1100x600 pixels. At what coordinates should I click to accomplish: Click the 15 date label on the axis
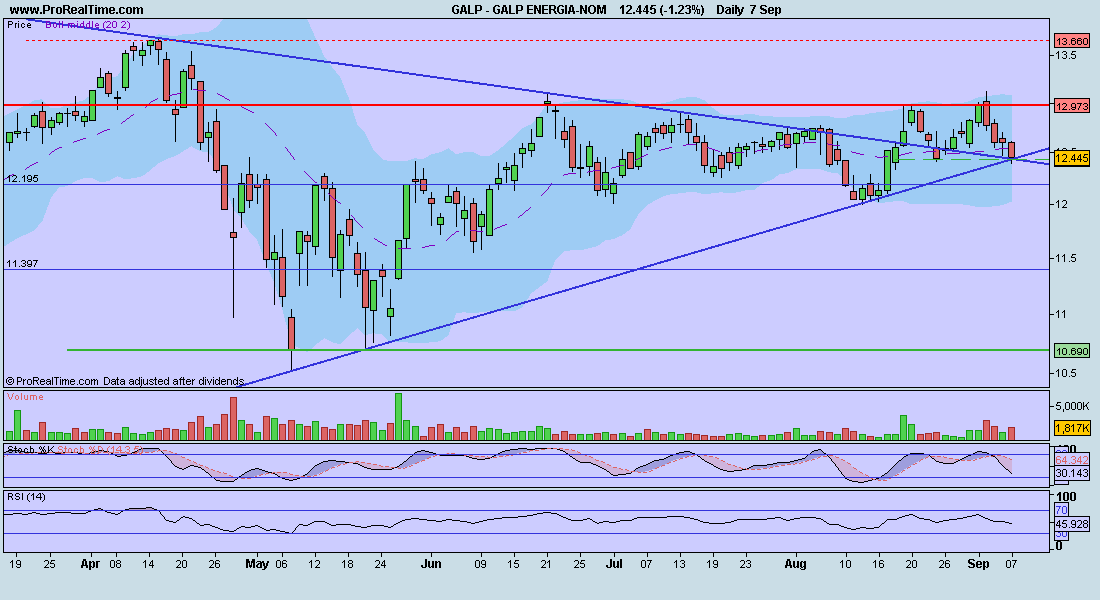[x=514, y=564]
